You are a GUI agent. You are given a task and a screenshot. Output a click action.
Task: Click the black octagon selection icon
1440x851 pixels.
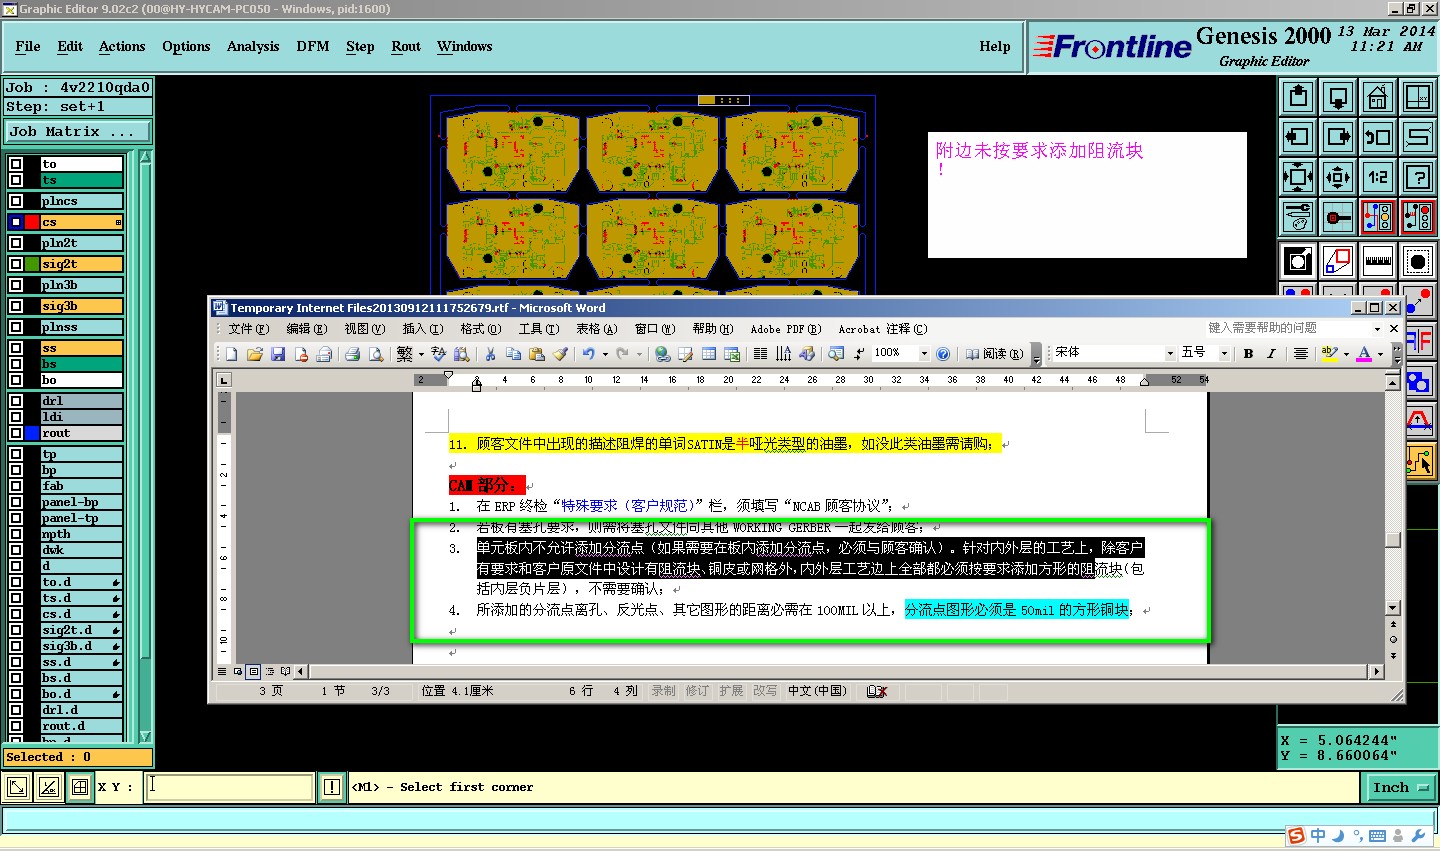1418,261
